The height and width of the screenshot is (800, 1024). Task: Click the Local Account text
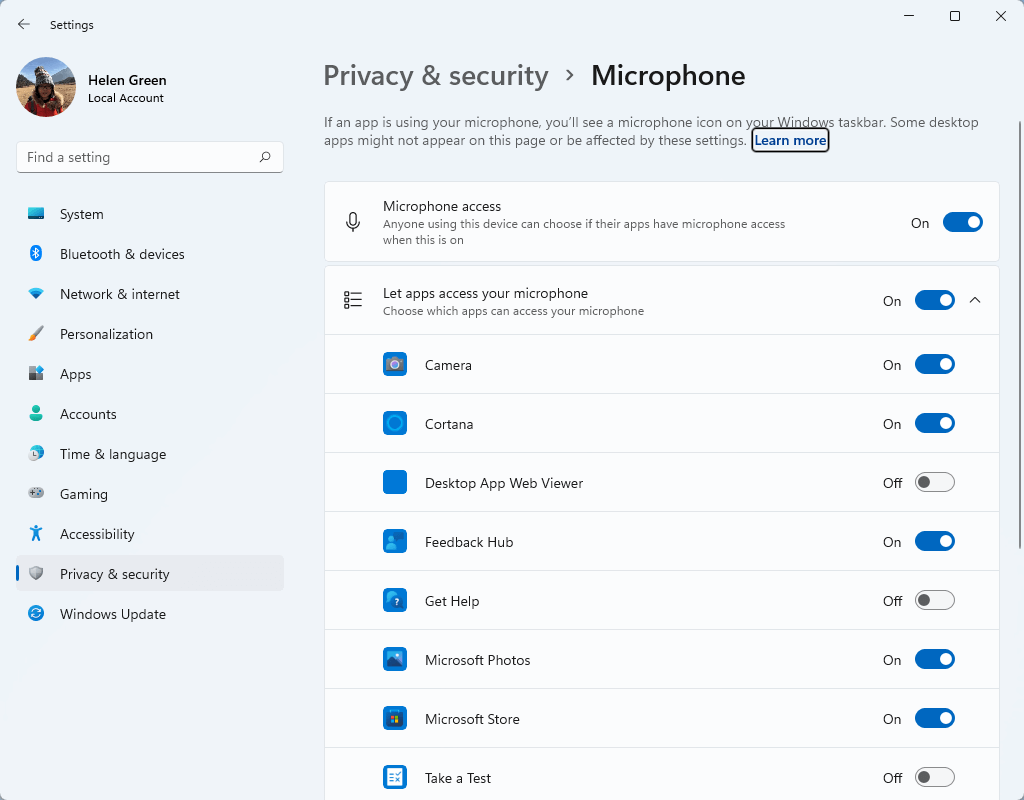point(125,98)
